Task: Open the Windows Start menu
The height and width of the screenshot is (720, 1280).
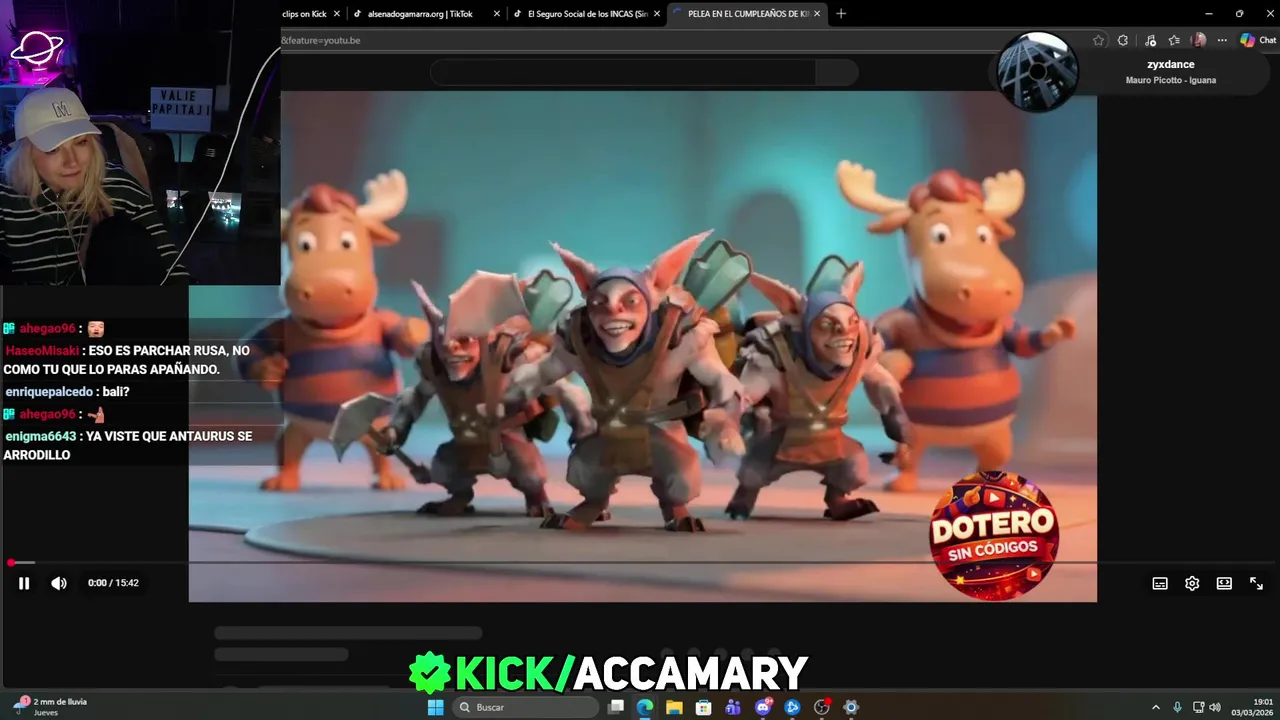Action: pyautogui.click(x=436, y=707)
